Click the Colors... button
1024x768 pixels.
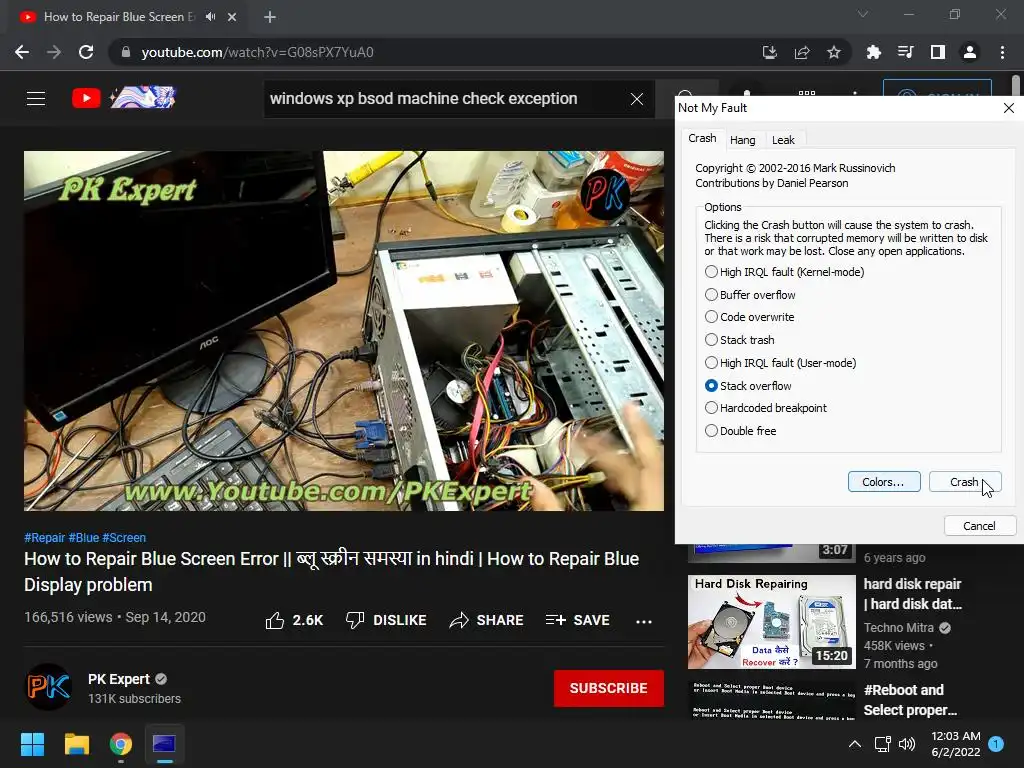pos(884,482)
